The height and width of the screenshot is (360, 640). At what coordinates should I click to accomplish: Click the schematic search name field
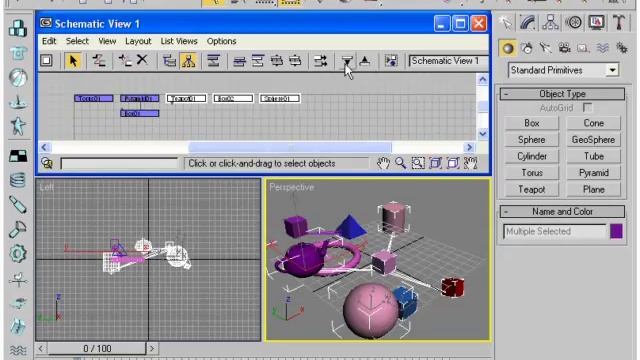(x=119, y=164)
